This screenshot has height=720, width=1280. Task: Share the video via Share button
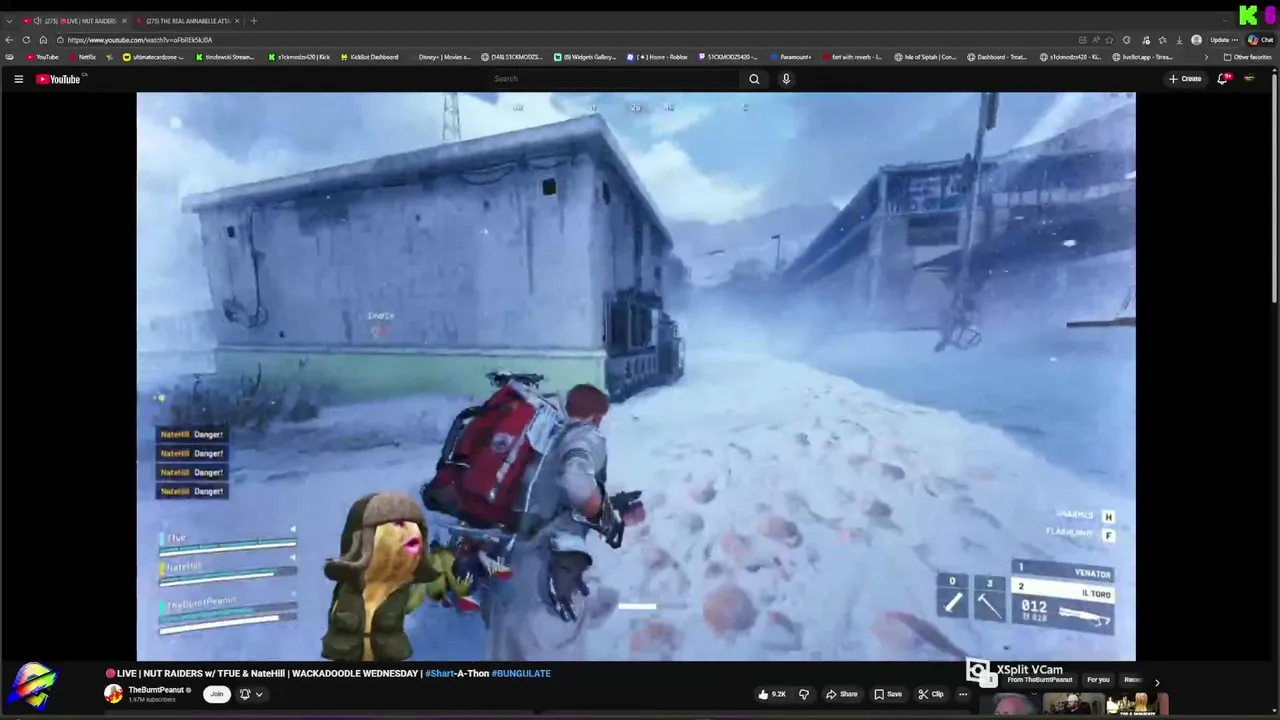[841, 694]
